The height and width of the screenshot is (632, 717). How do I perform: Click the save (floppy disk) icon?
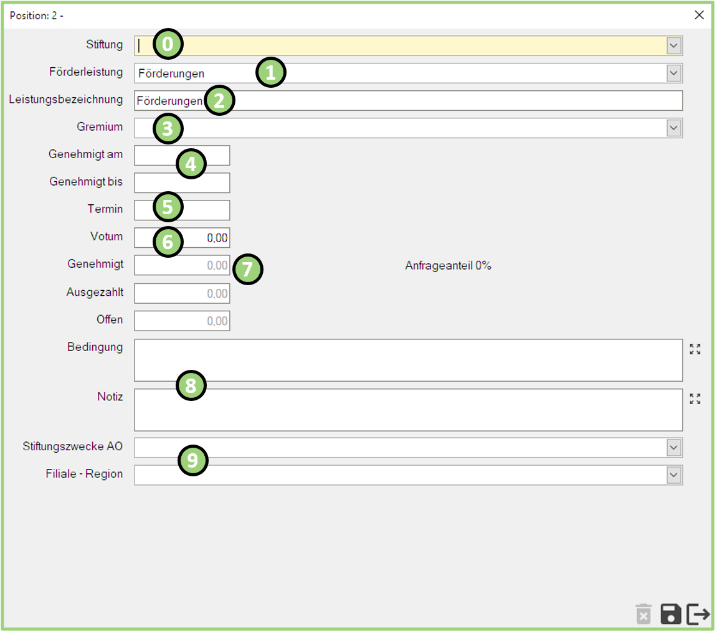671,614
